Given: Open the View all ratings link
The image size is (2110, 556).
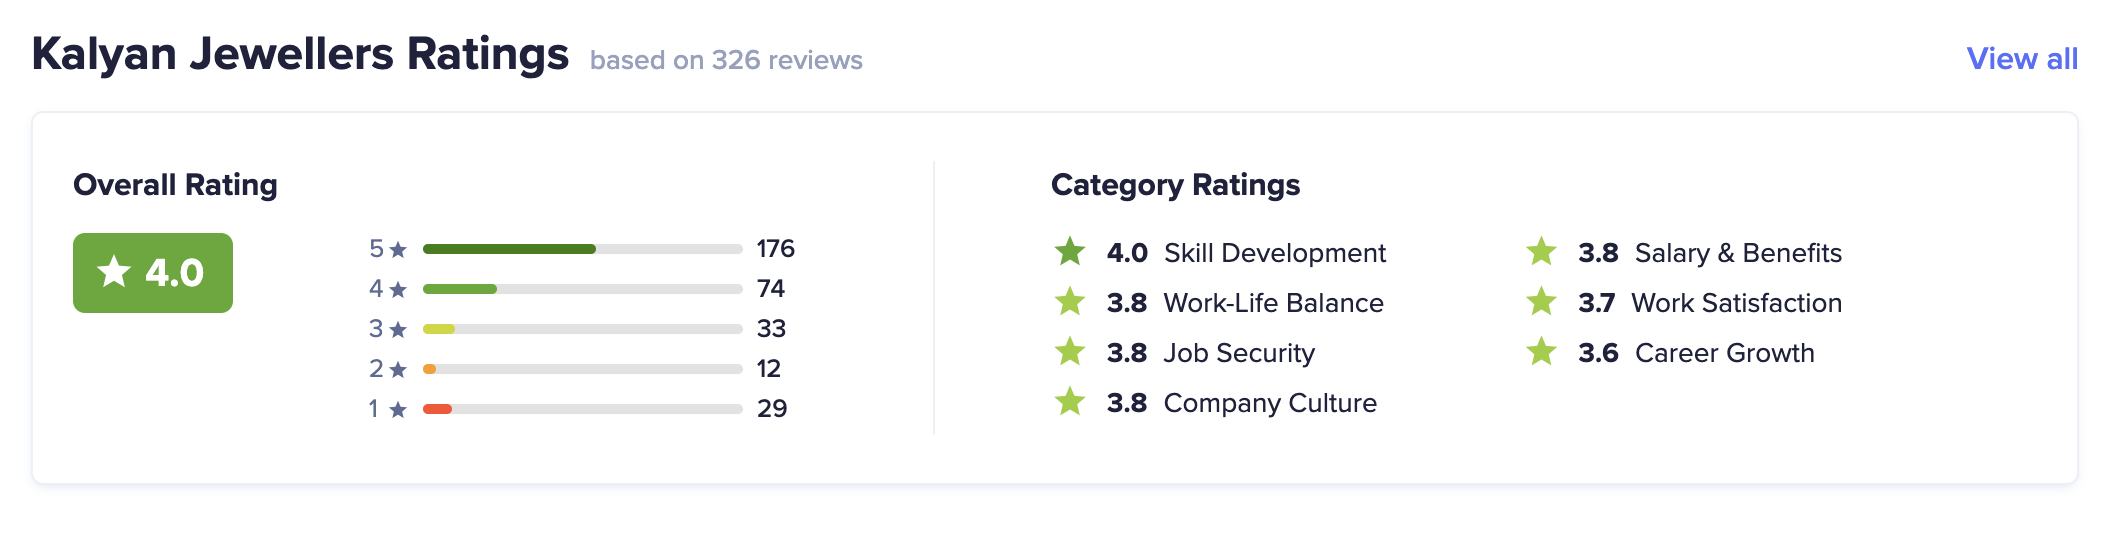Looking at the screenshot, I should [x=2022, y=59].
